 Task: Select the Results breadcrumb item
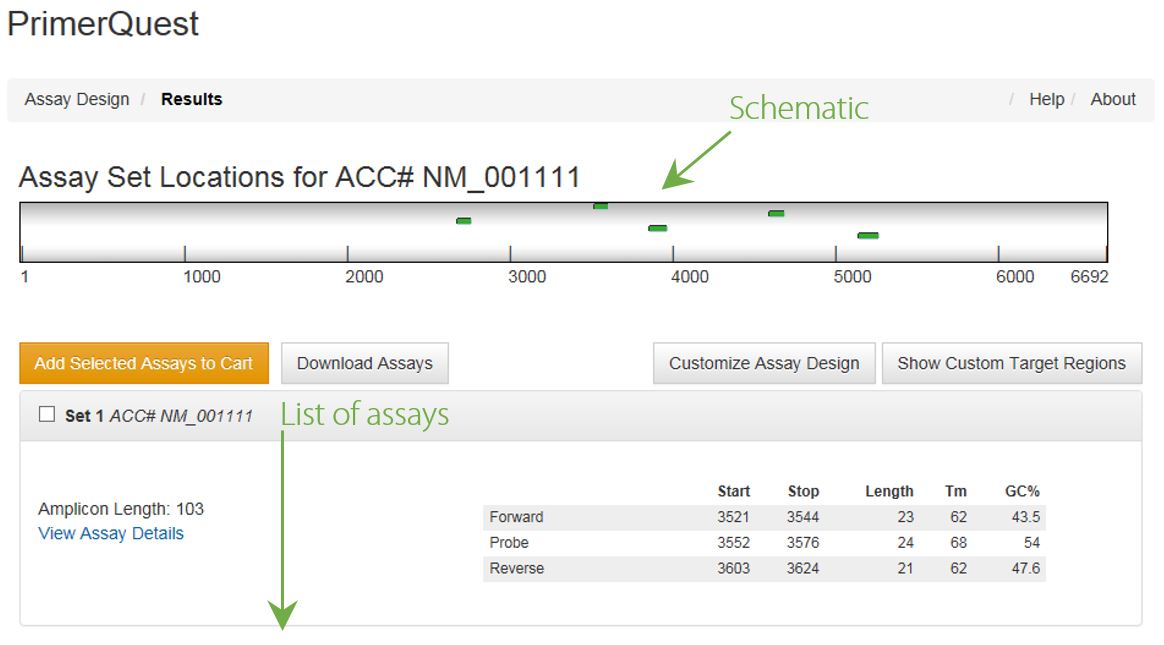(192, 99)
